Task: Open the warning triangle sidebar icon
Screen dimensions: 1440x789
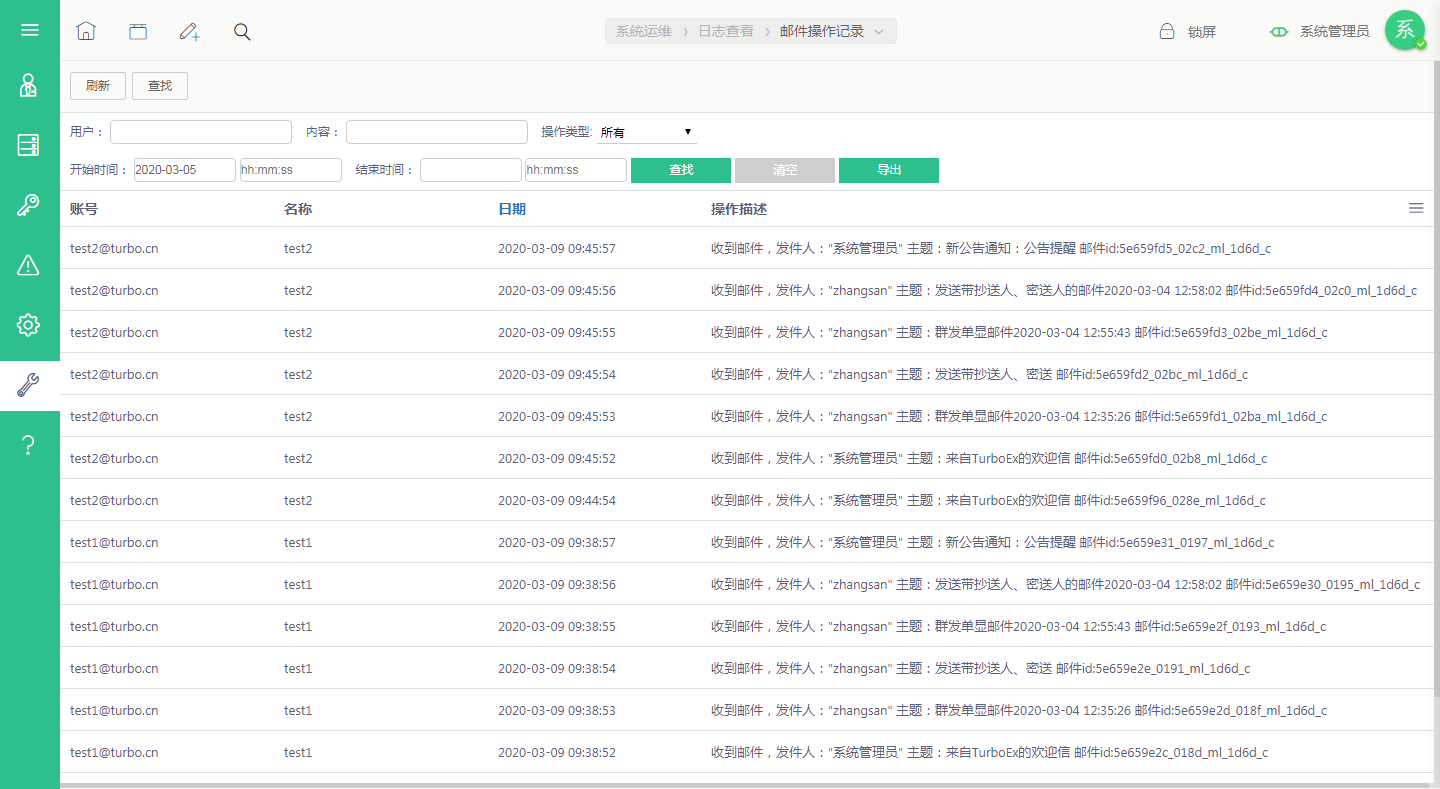Action: (29, 265)
